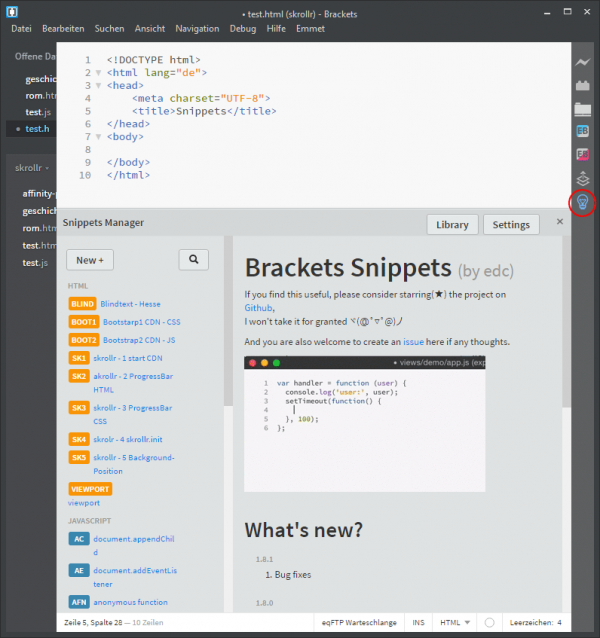This screenshot has width=600, height=638.
Task: Click the snippet list scrollbar thumb
Action: (228, 321)
